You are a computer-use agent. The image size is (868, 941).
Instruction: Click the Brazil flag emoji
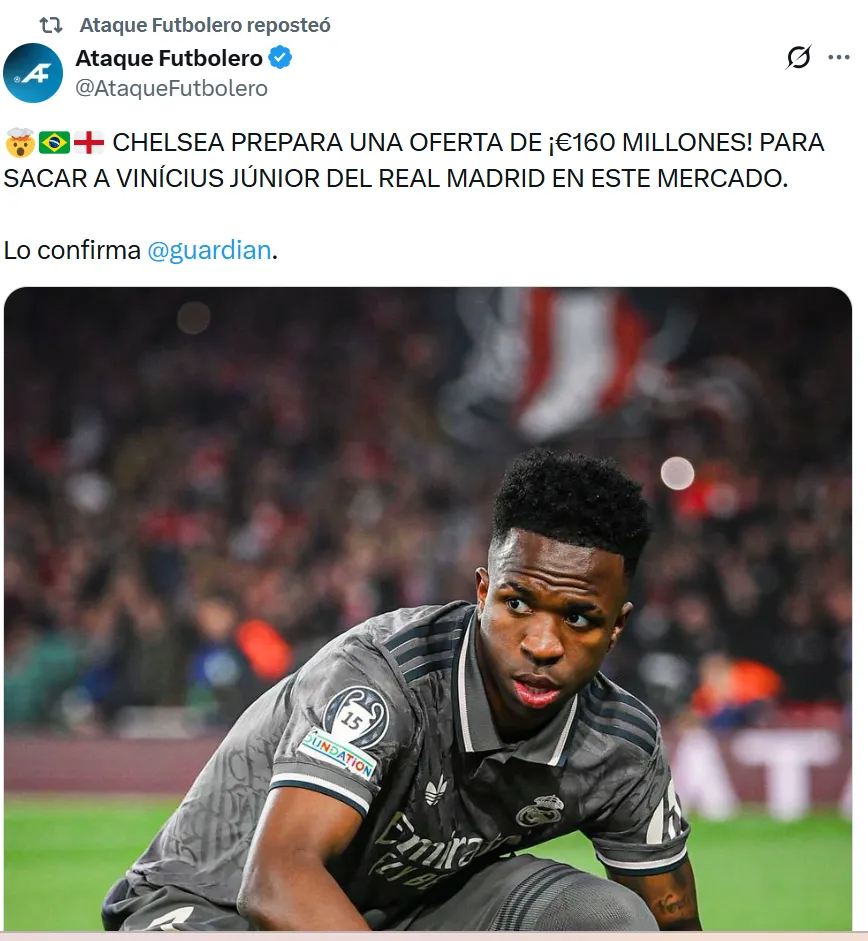click(x=54, y=143)
